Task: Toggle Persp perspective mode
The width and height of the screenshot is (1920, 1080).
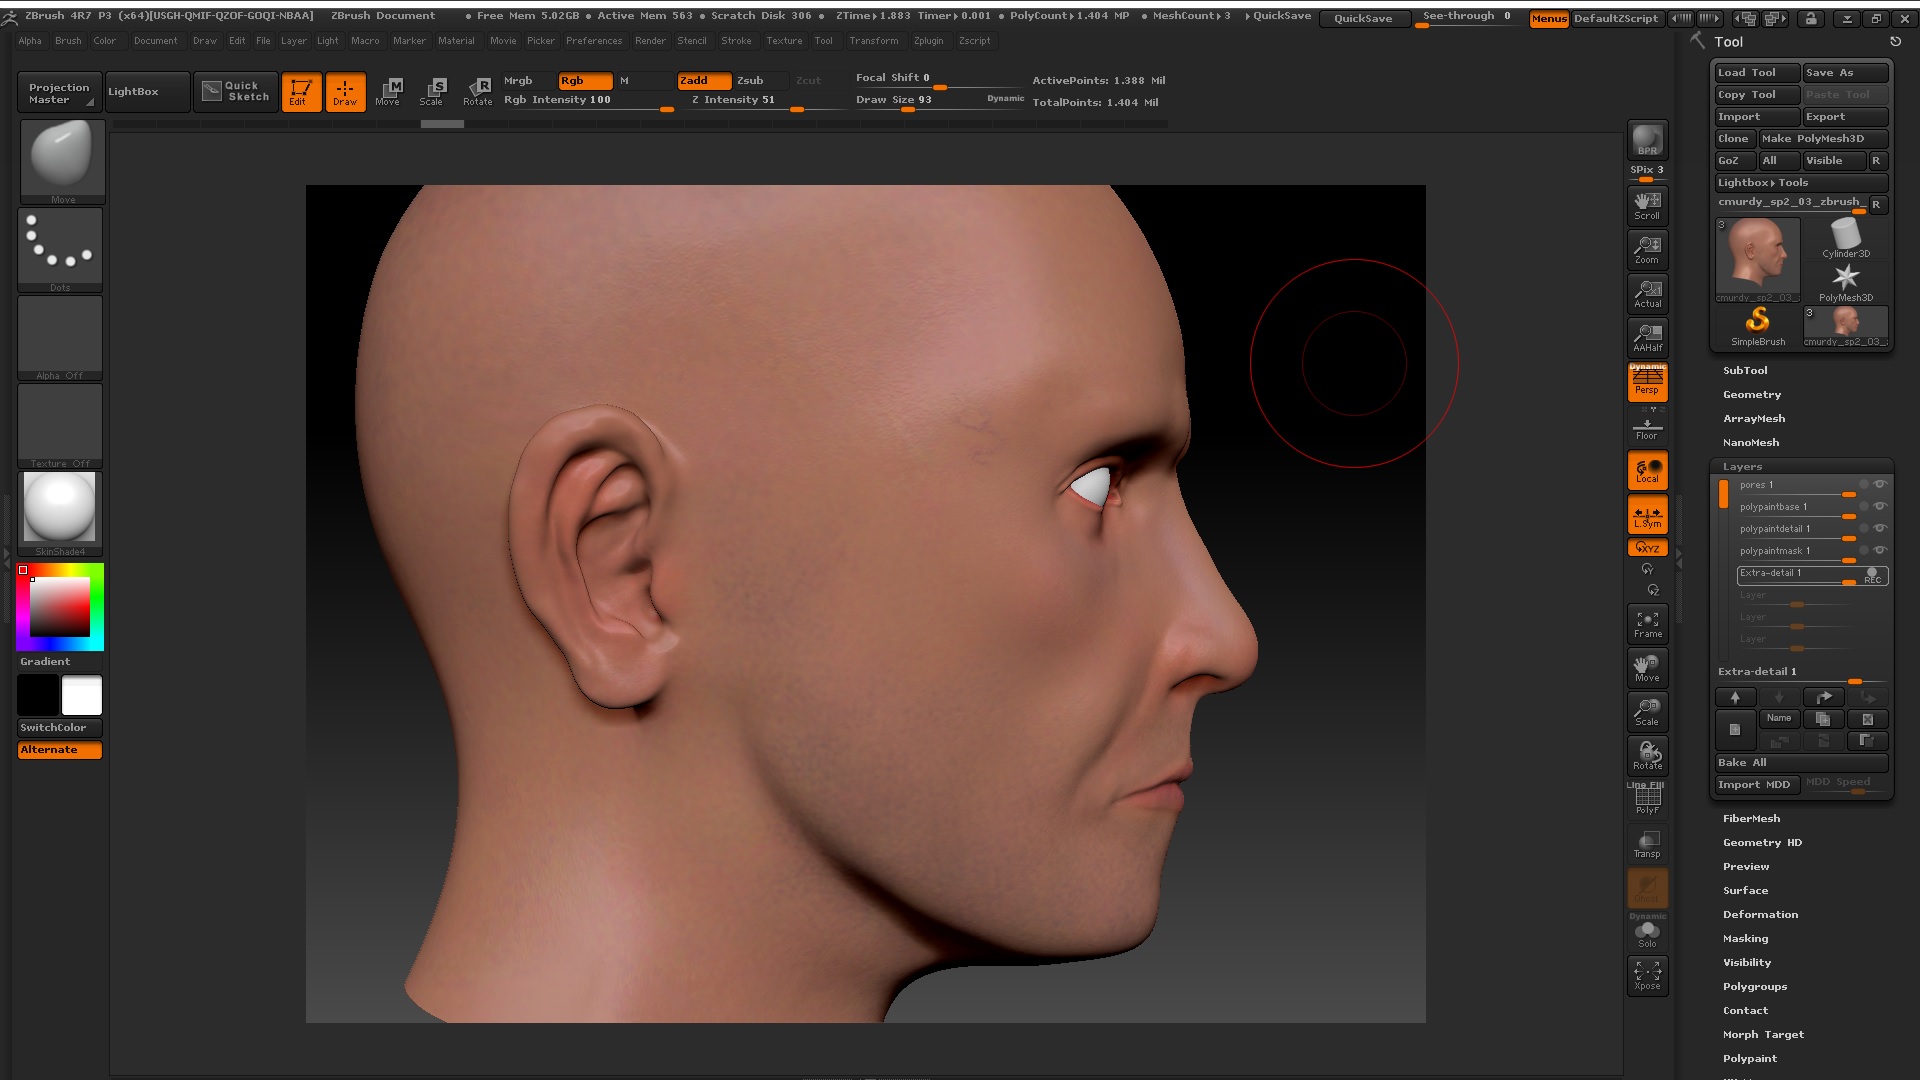Action: coord(1647,381)
